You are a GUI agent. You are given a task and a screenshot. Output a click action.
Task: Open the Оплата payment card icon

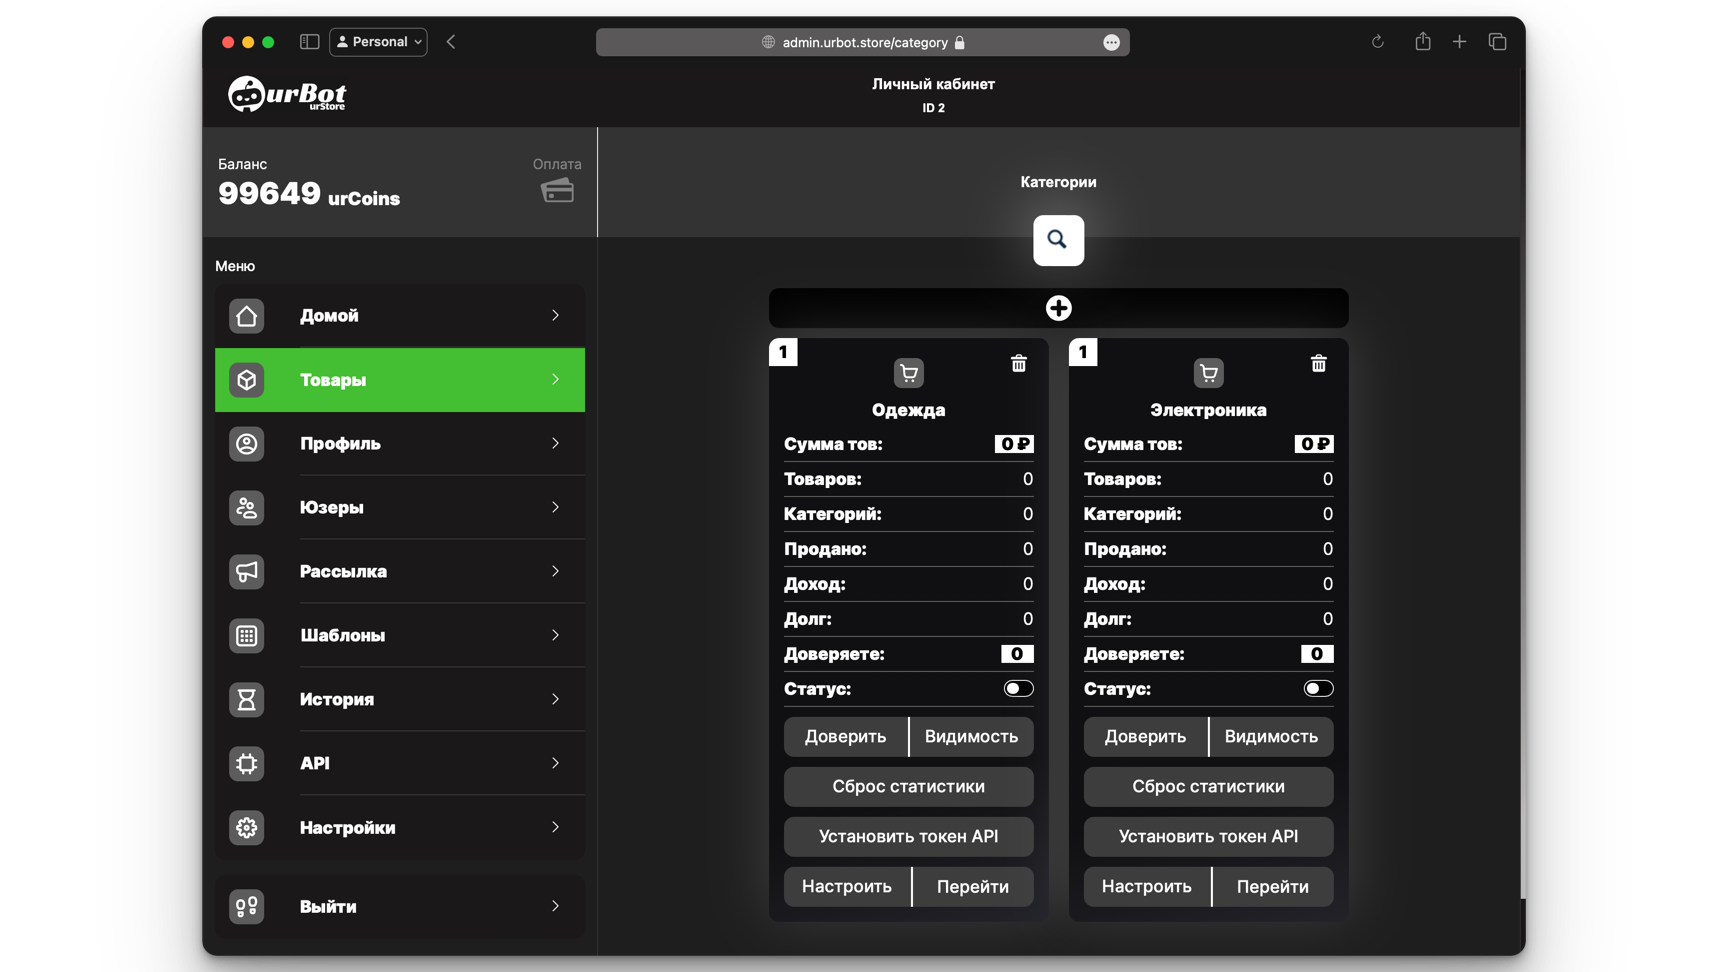tap(557, 189)
